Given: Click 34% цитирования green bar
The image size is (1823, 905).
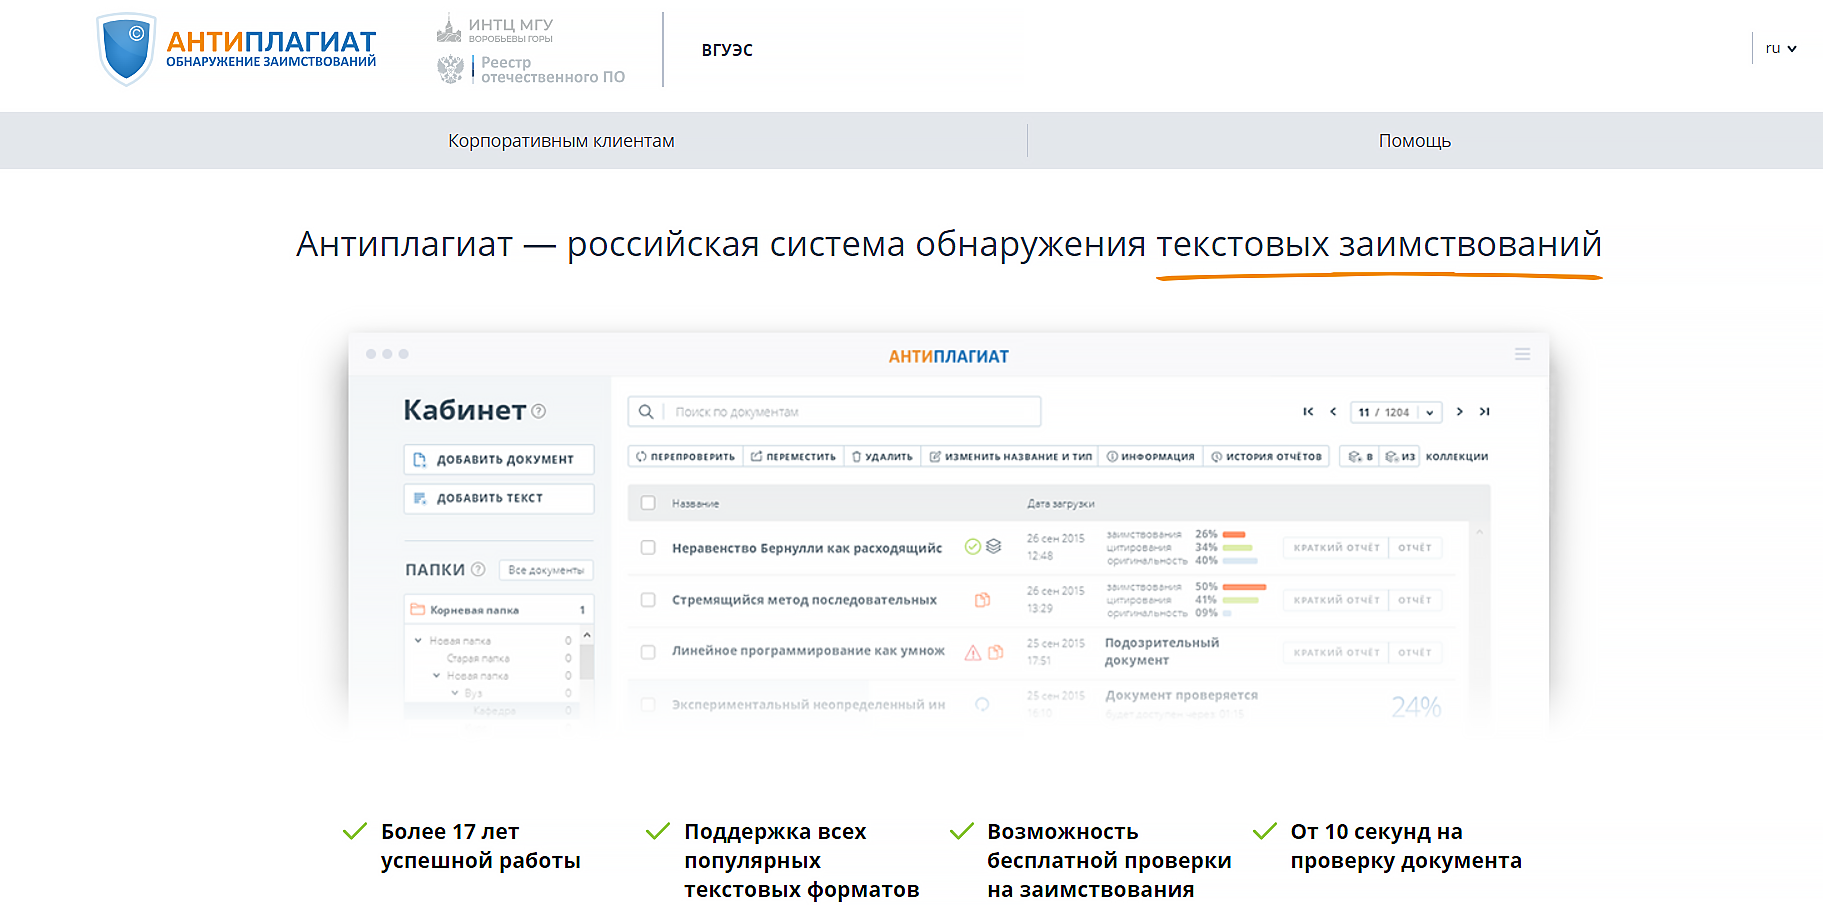Looking at the screenshot, I should pyautogui.click(x=1237, y=547).
